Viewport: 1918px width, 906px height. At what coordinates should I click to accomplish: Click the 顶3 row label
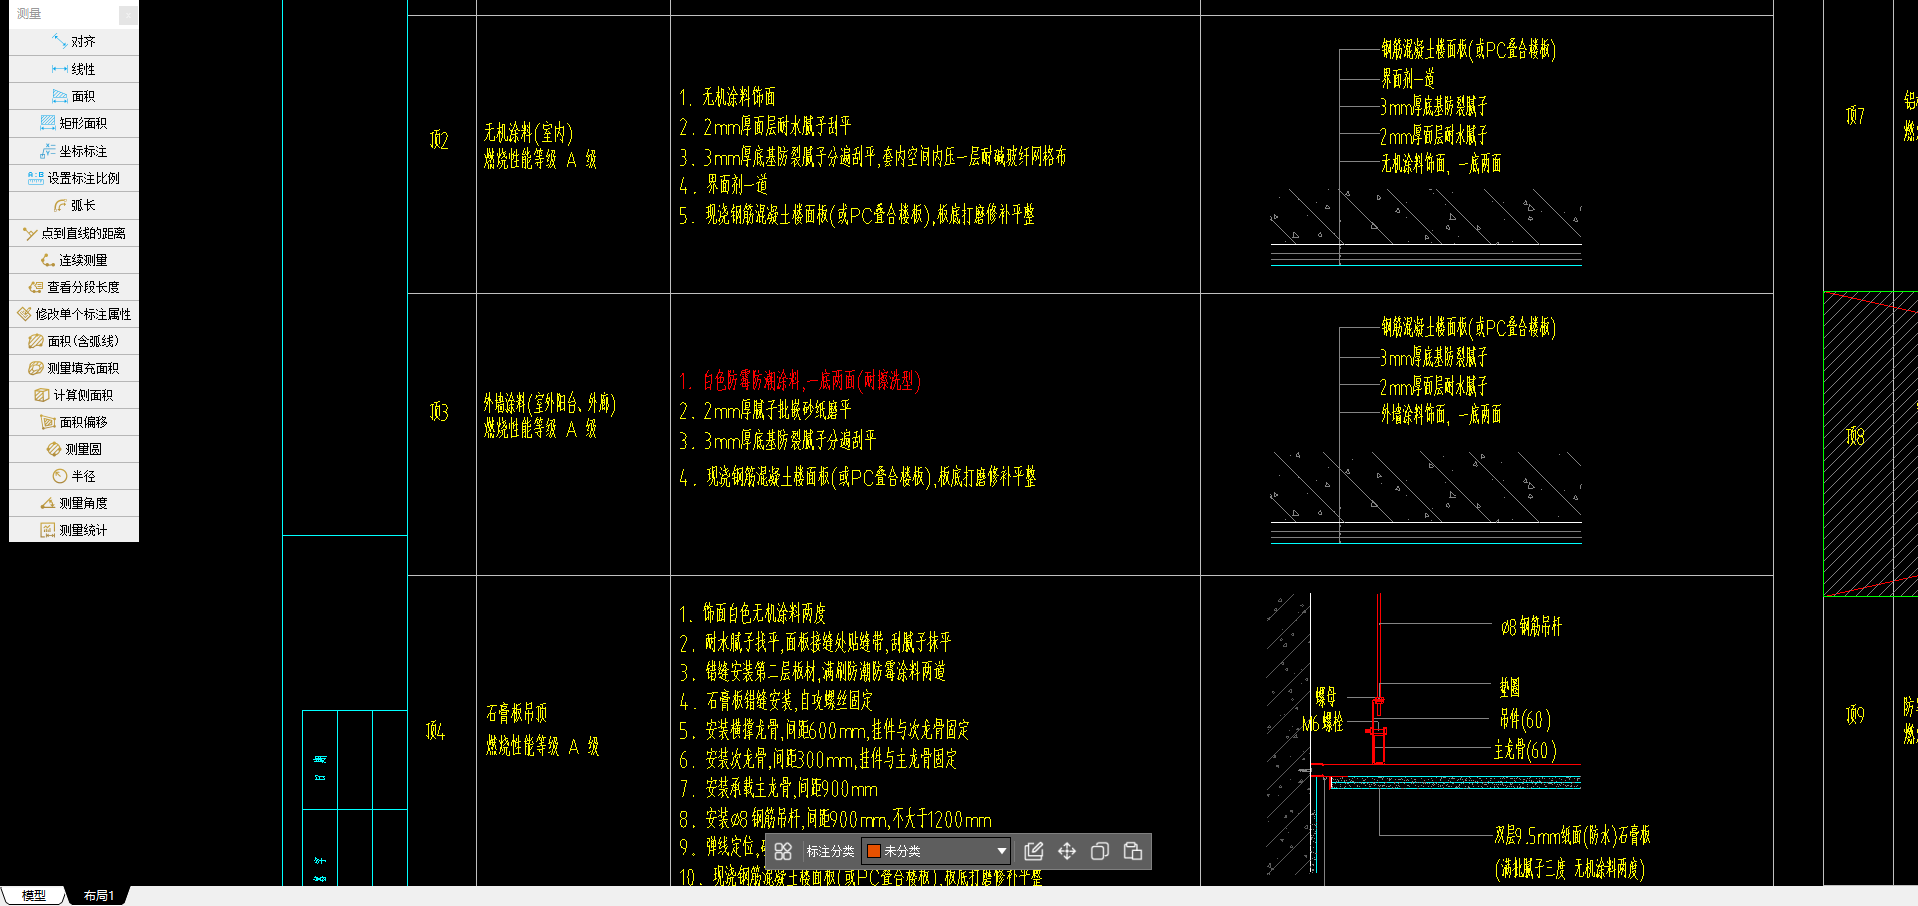[439, 412]
